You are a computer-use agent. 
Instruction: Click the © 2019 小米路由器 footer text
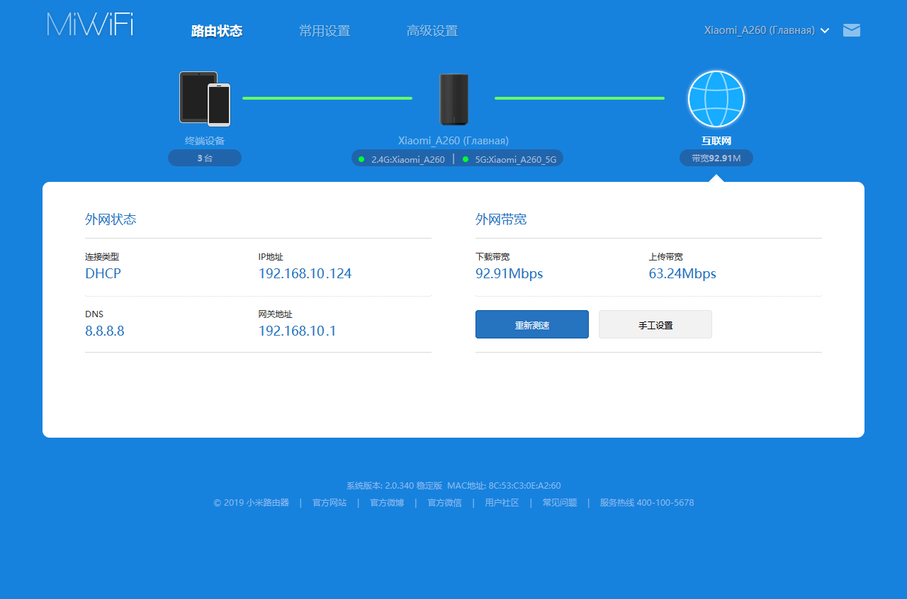[x=251, y=502]
